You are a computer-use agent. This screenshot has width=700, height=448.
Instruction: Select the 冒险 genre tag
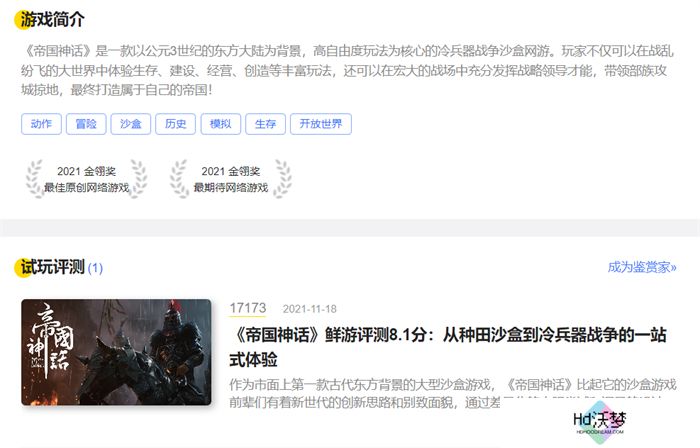coord(86,124)
